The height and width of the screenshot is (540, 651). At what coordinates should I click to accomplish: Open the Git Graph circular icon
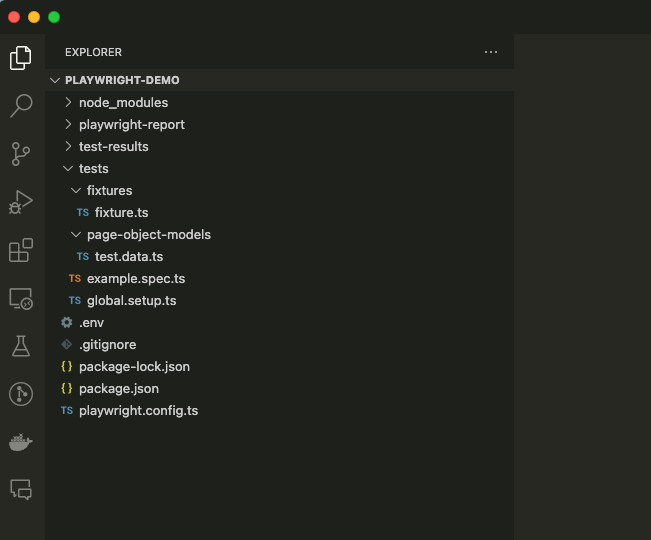[x=21, y=394]
